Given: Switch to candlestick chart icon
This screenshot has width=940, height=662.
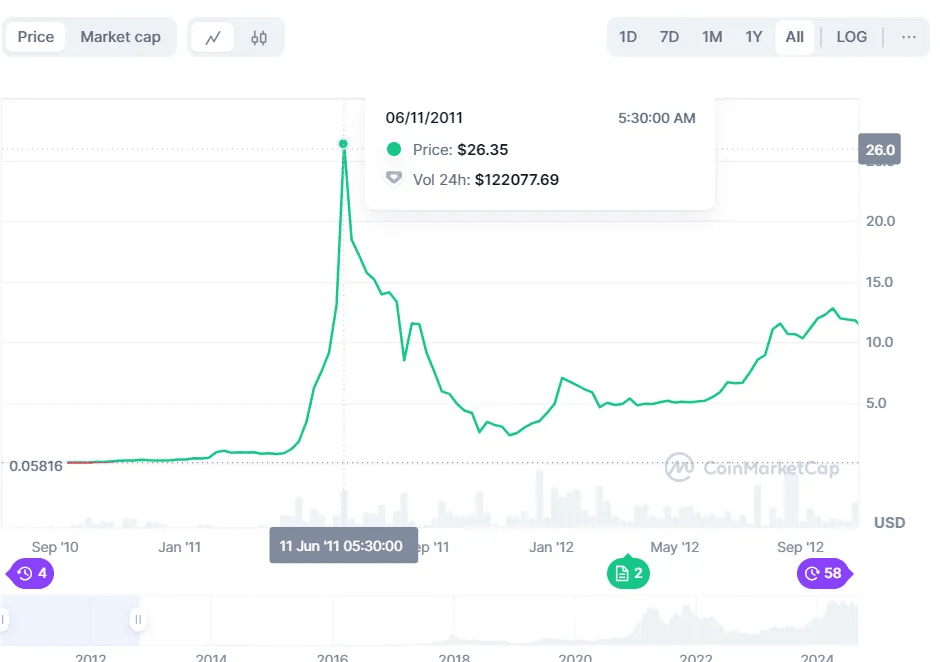Looking at the screenshot, I should point(259,38).
